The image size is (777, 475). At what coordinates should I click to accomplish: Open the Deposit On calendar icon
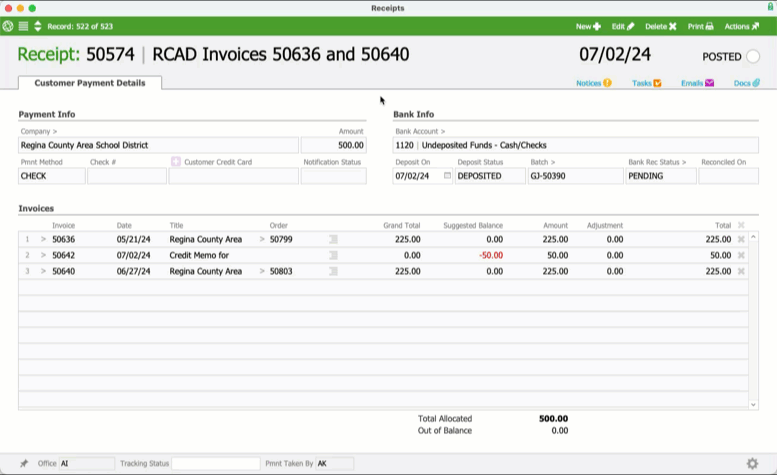(447, 175)
